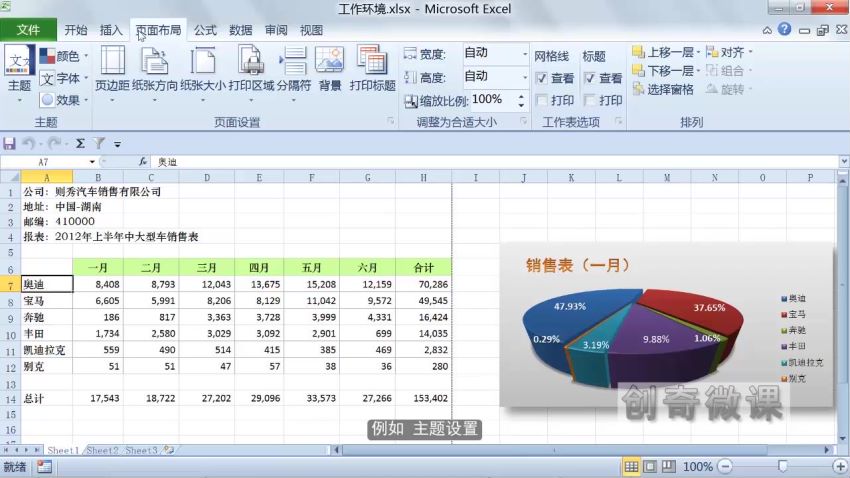
Task: Open the File (文件) tab
Action: 28,30
